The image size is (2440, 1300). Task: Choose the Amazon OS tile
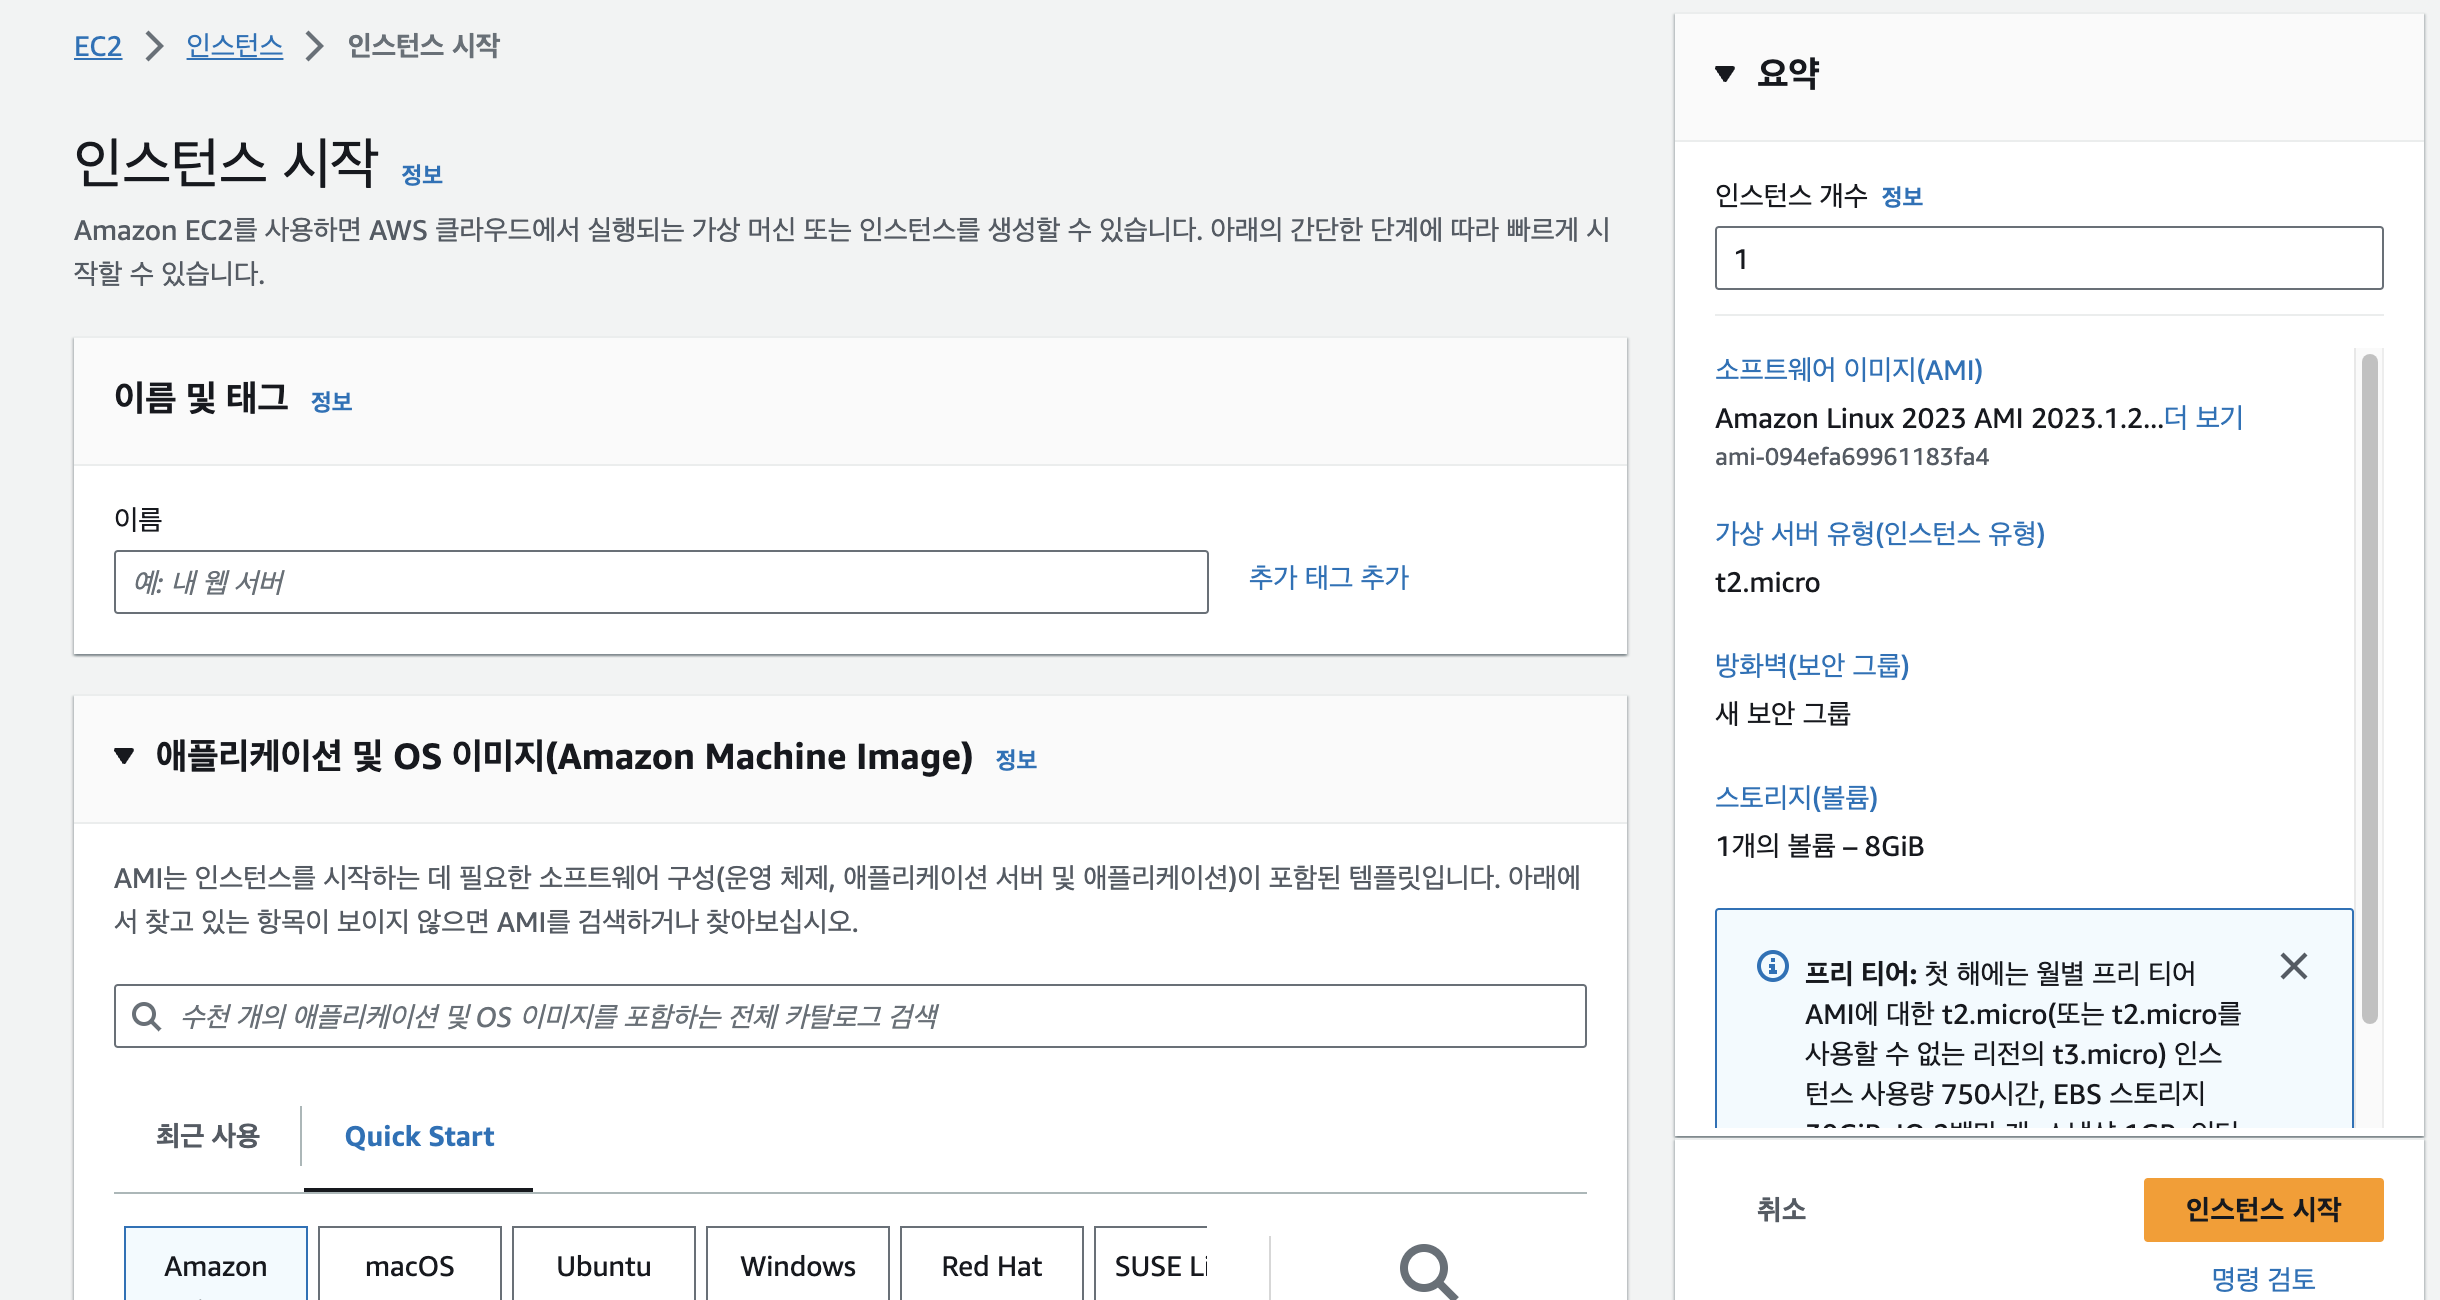click(216, 1265)
